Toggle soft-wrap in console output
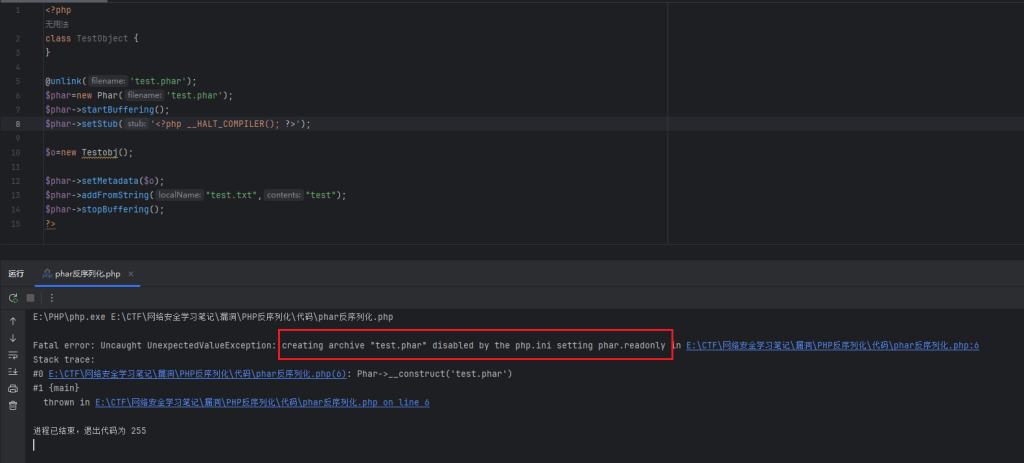This screenshot has width=1024, height=463. [13, 355]
